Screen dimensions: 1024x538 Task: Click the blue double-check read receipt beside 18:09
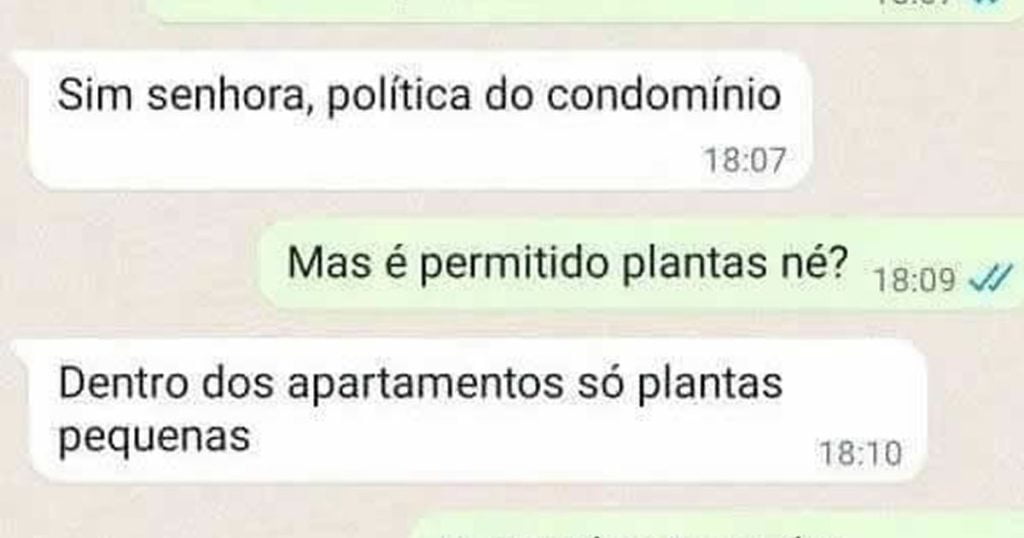pyautogui.click(x=991, y=277)
